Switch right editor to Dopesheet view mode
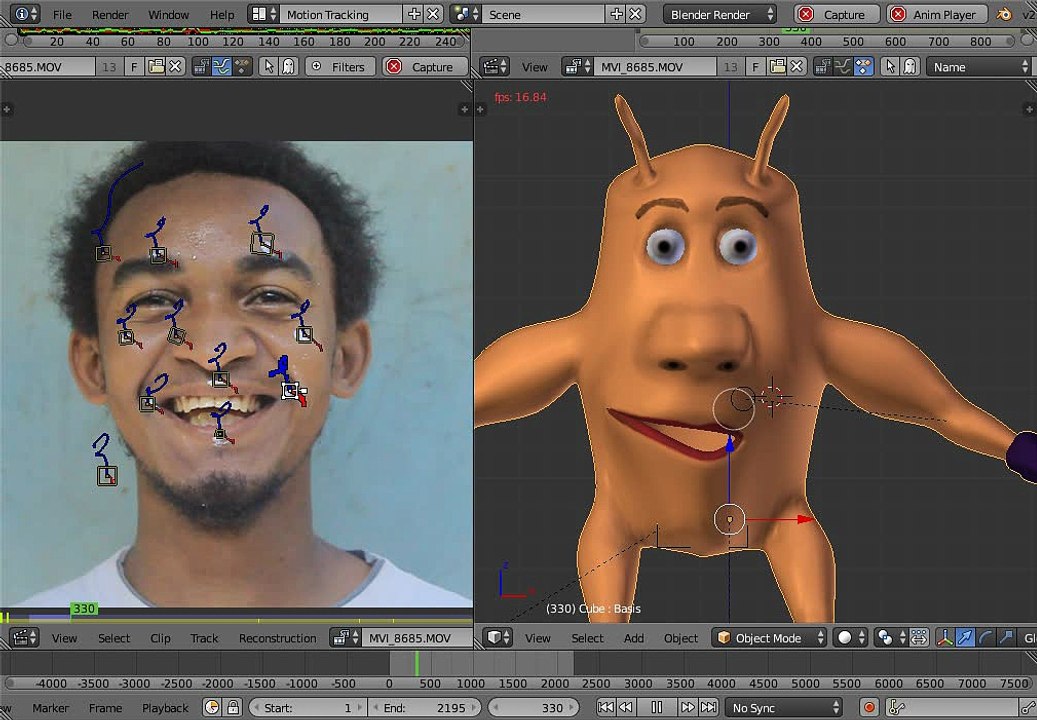1037x720 pixels. pos(863,67)
